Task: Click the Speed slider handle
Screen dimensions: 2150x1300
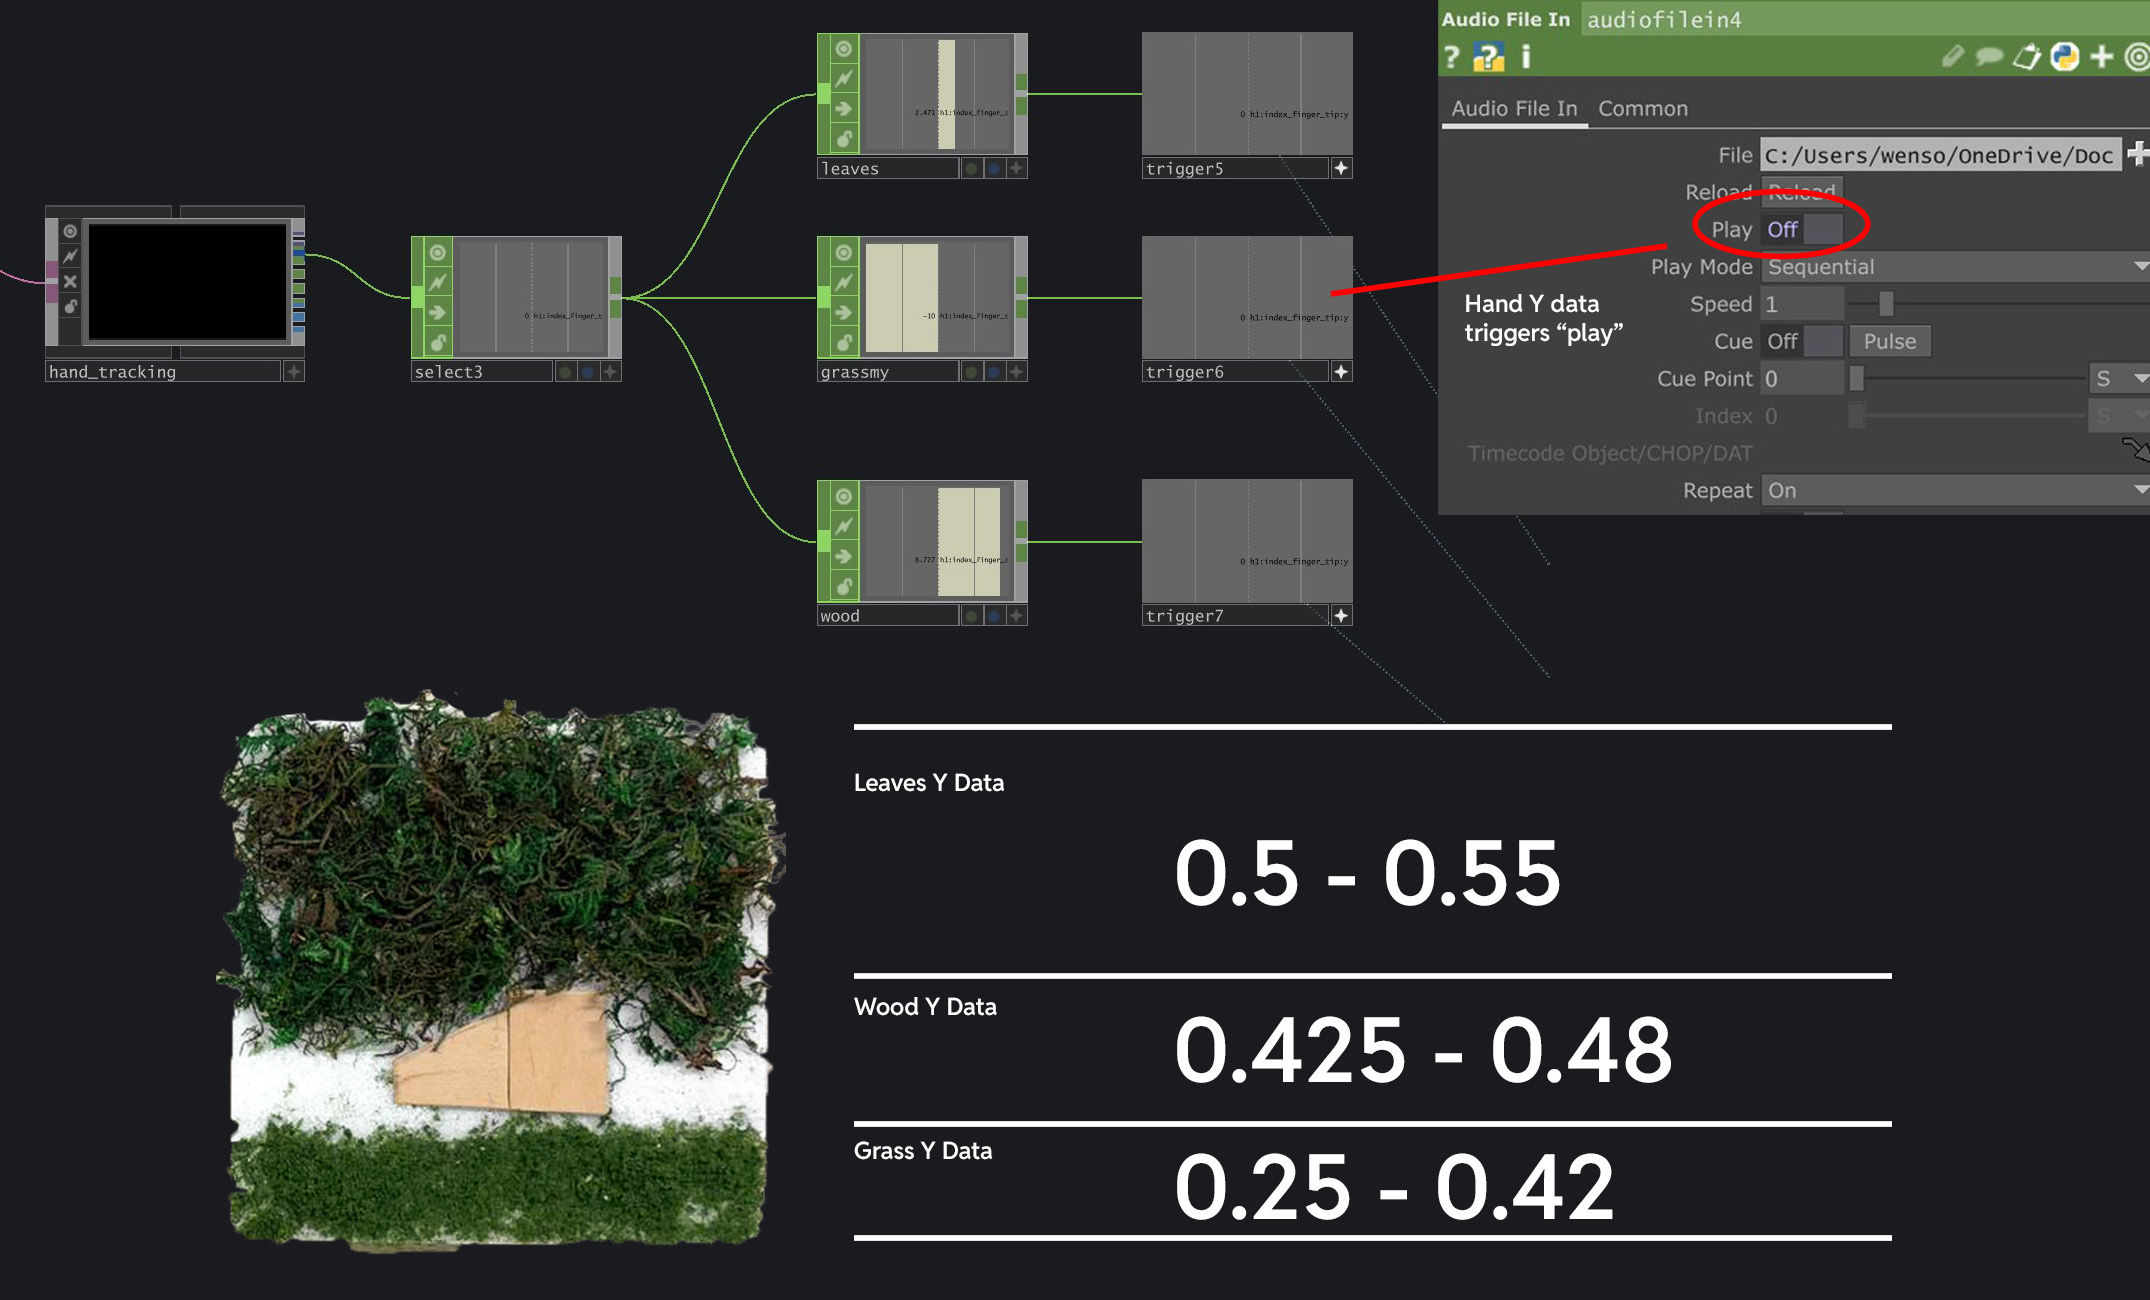Action: tap(1885, 304)
